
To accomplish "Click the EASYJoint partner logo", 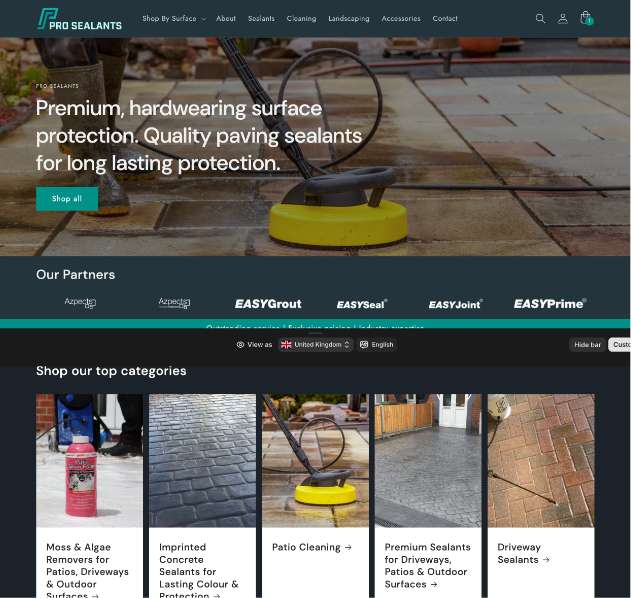I will click(456, 304).
